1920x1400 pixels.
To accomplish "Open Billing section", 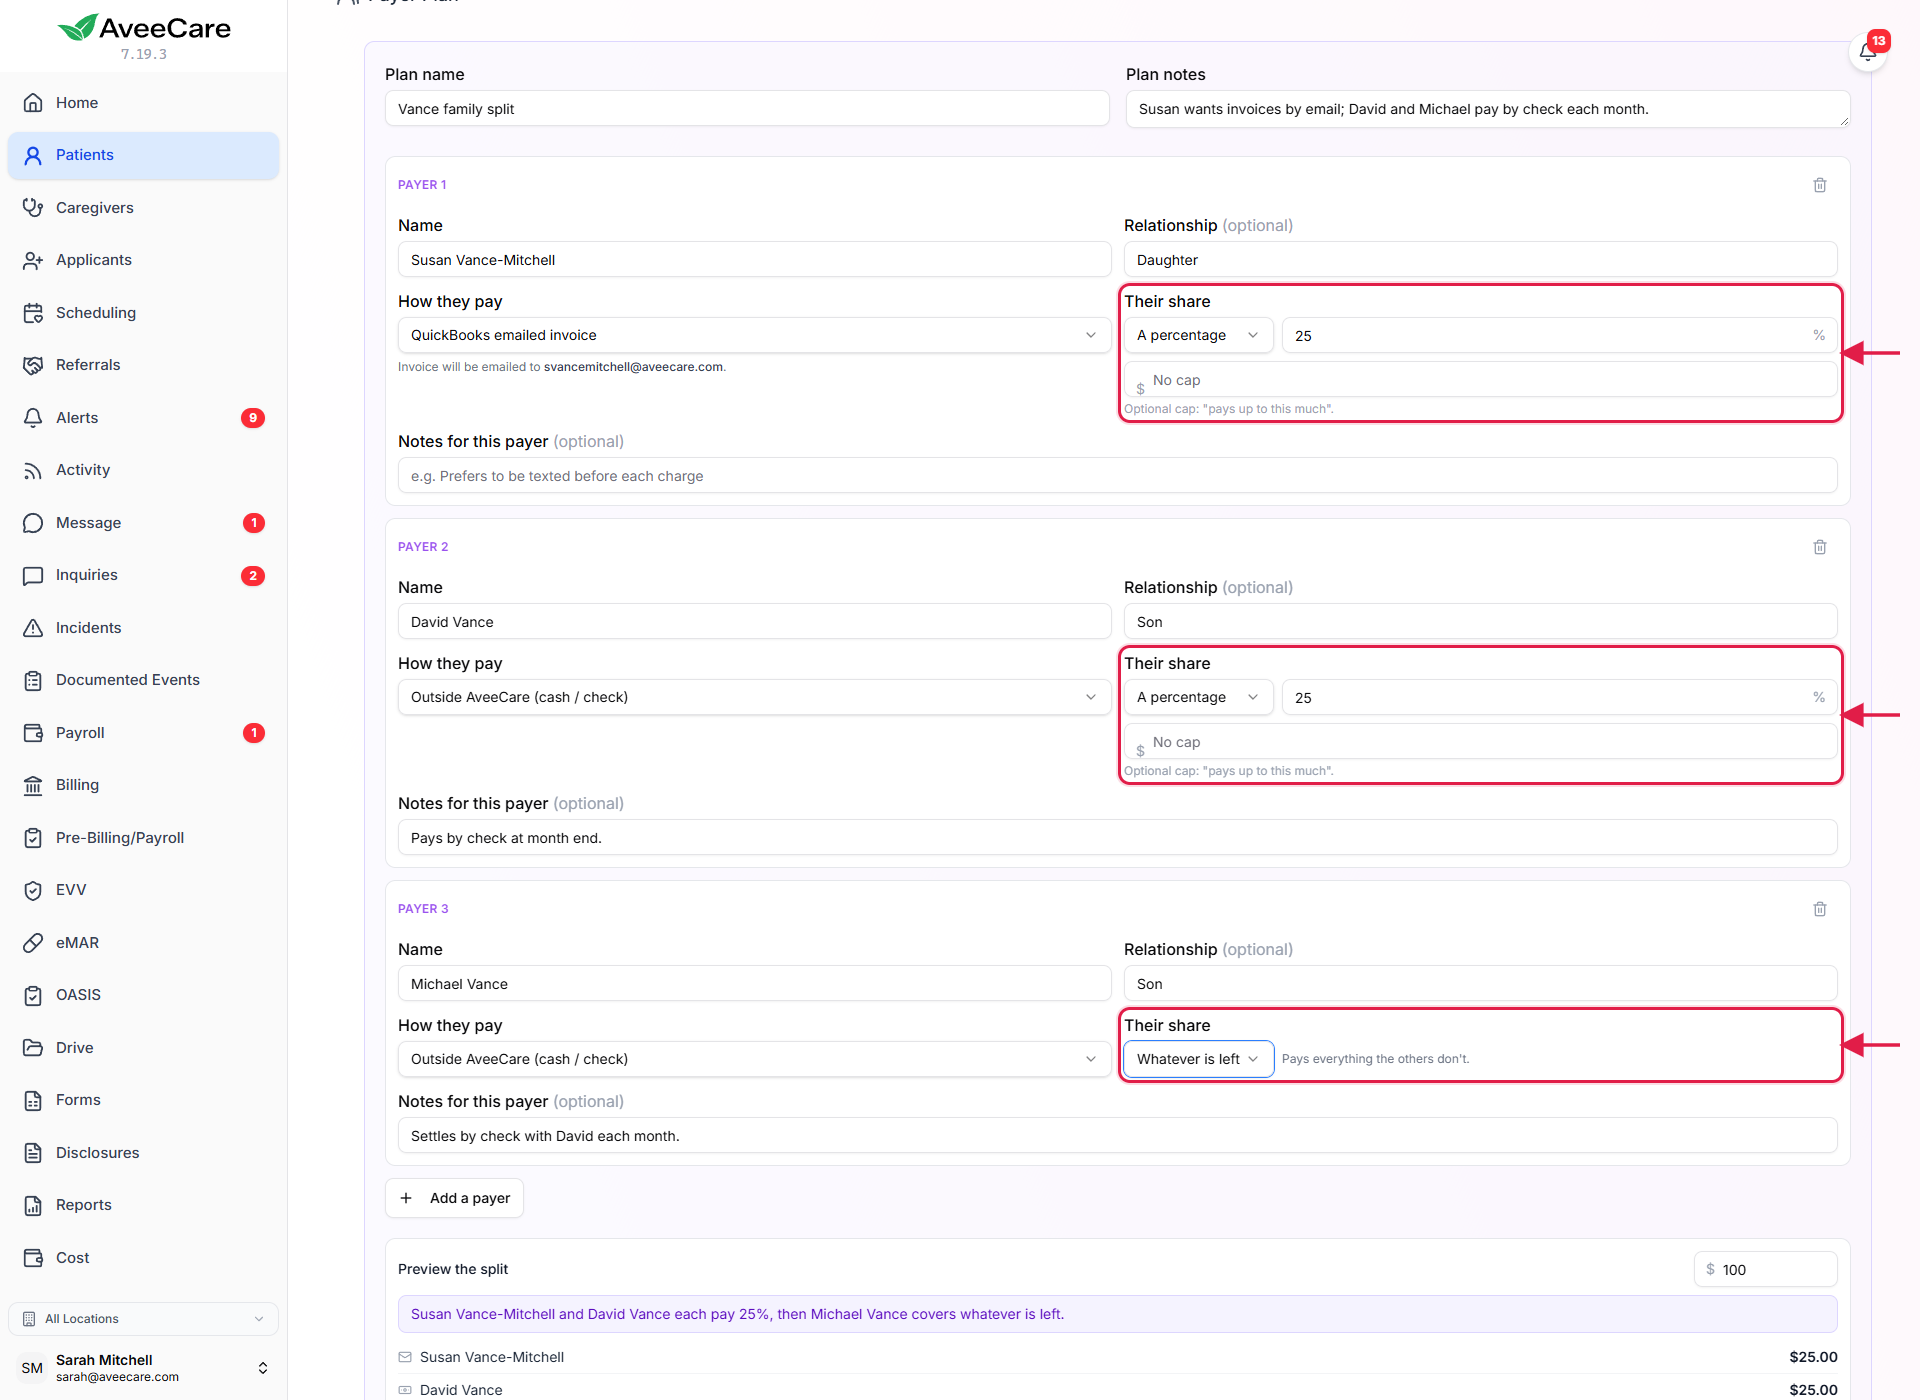I will (143, 785).
